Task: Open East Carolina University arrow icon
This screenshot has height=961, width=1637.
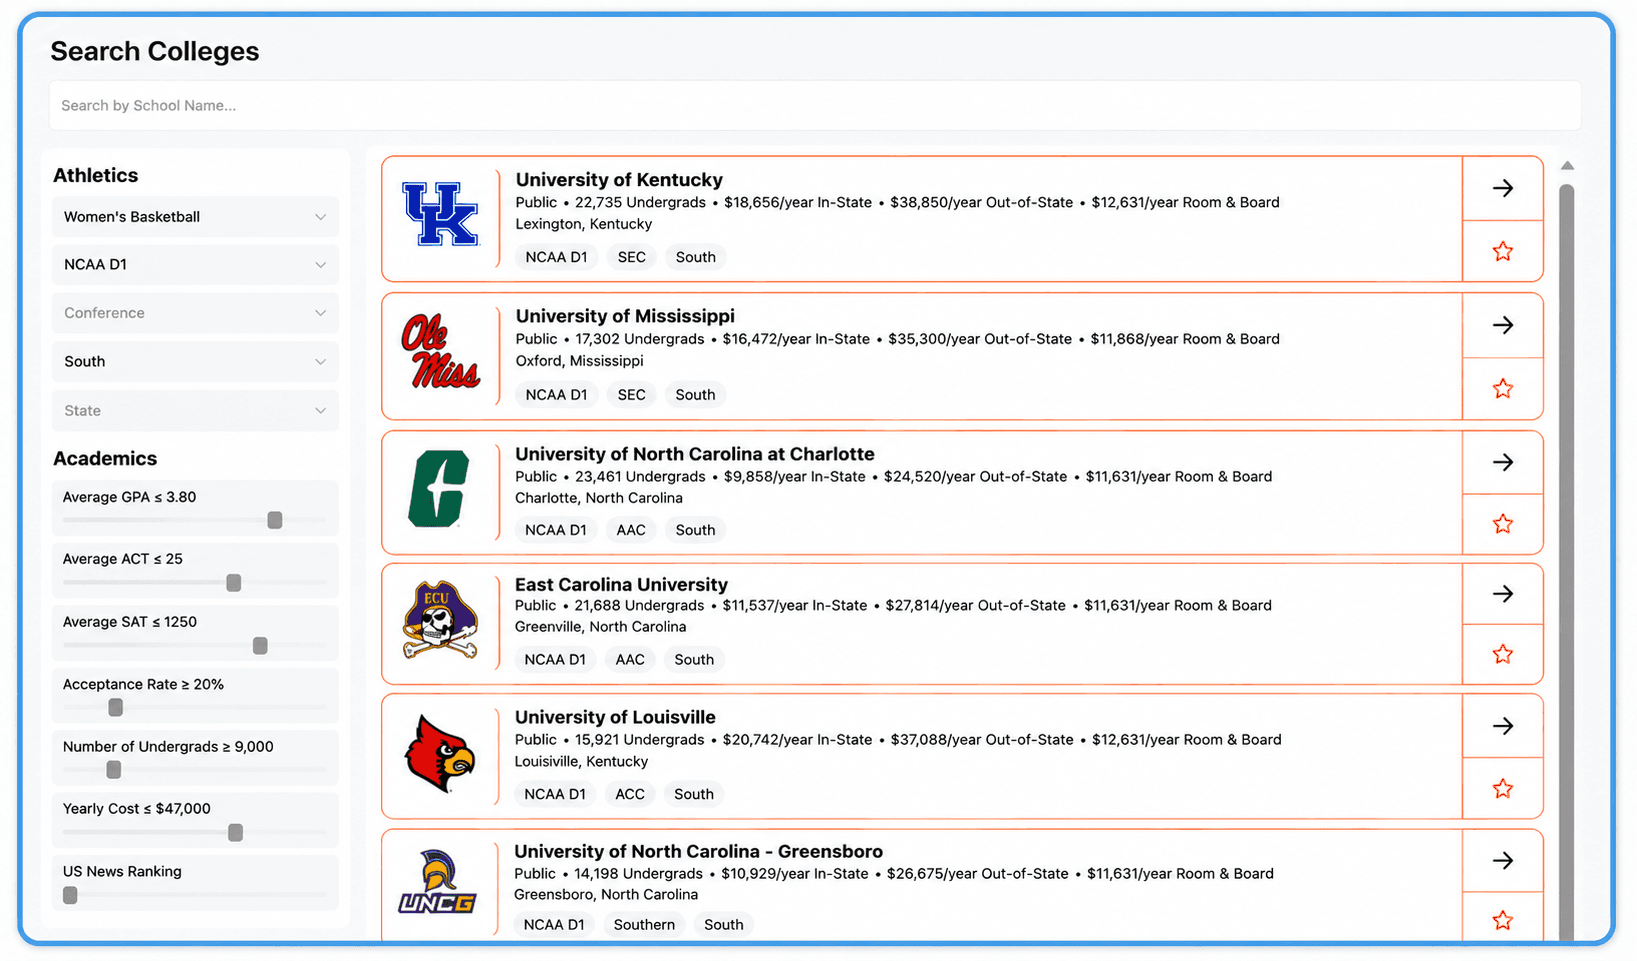Action: pos(1502,594)
